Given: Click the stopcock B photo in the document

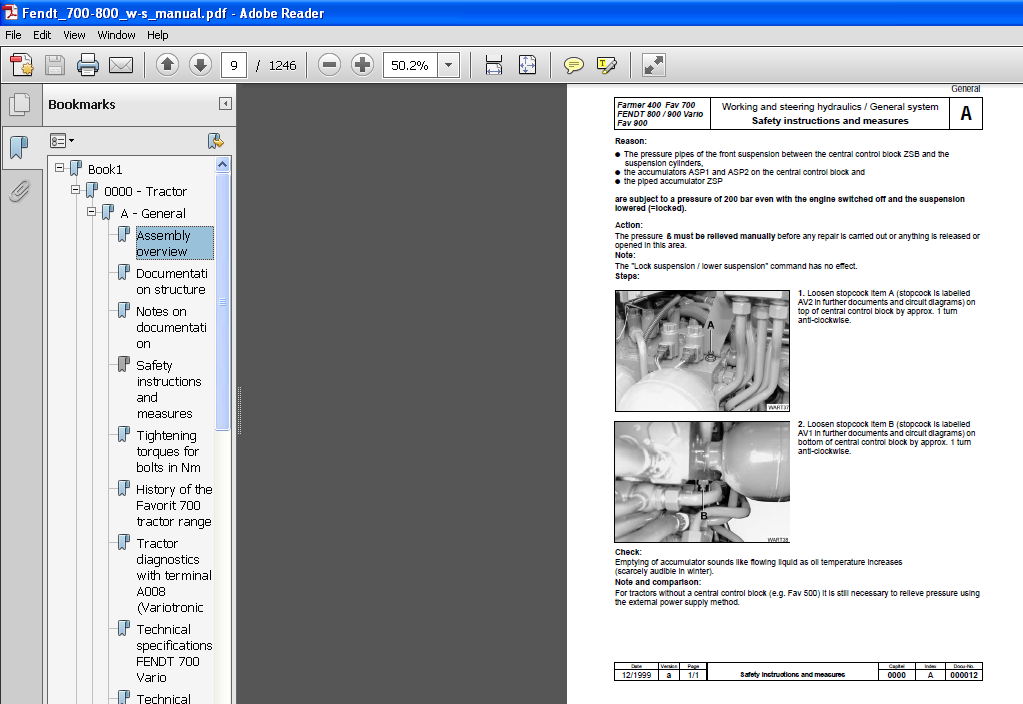Looking at the screenshot, I should pos(702,482).
